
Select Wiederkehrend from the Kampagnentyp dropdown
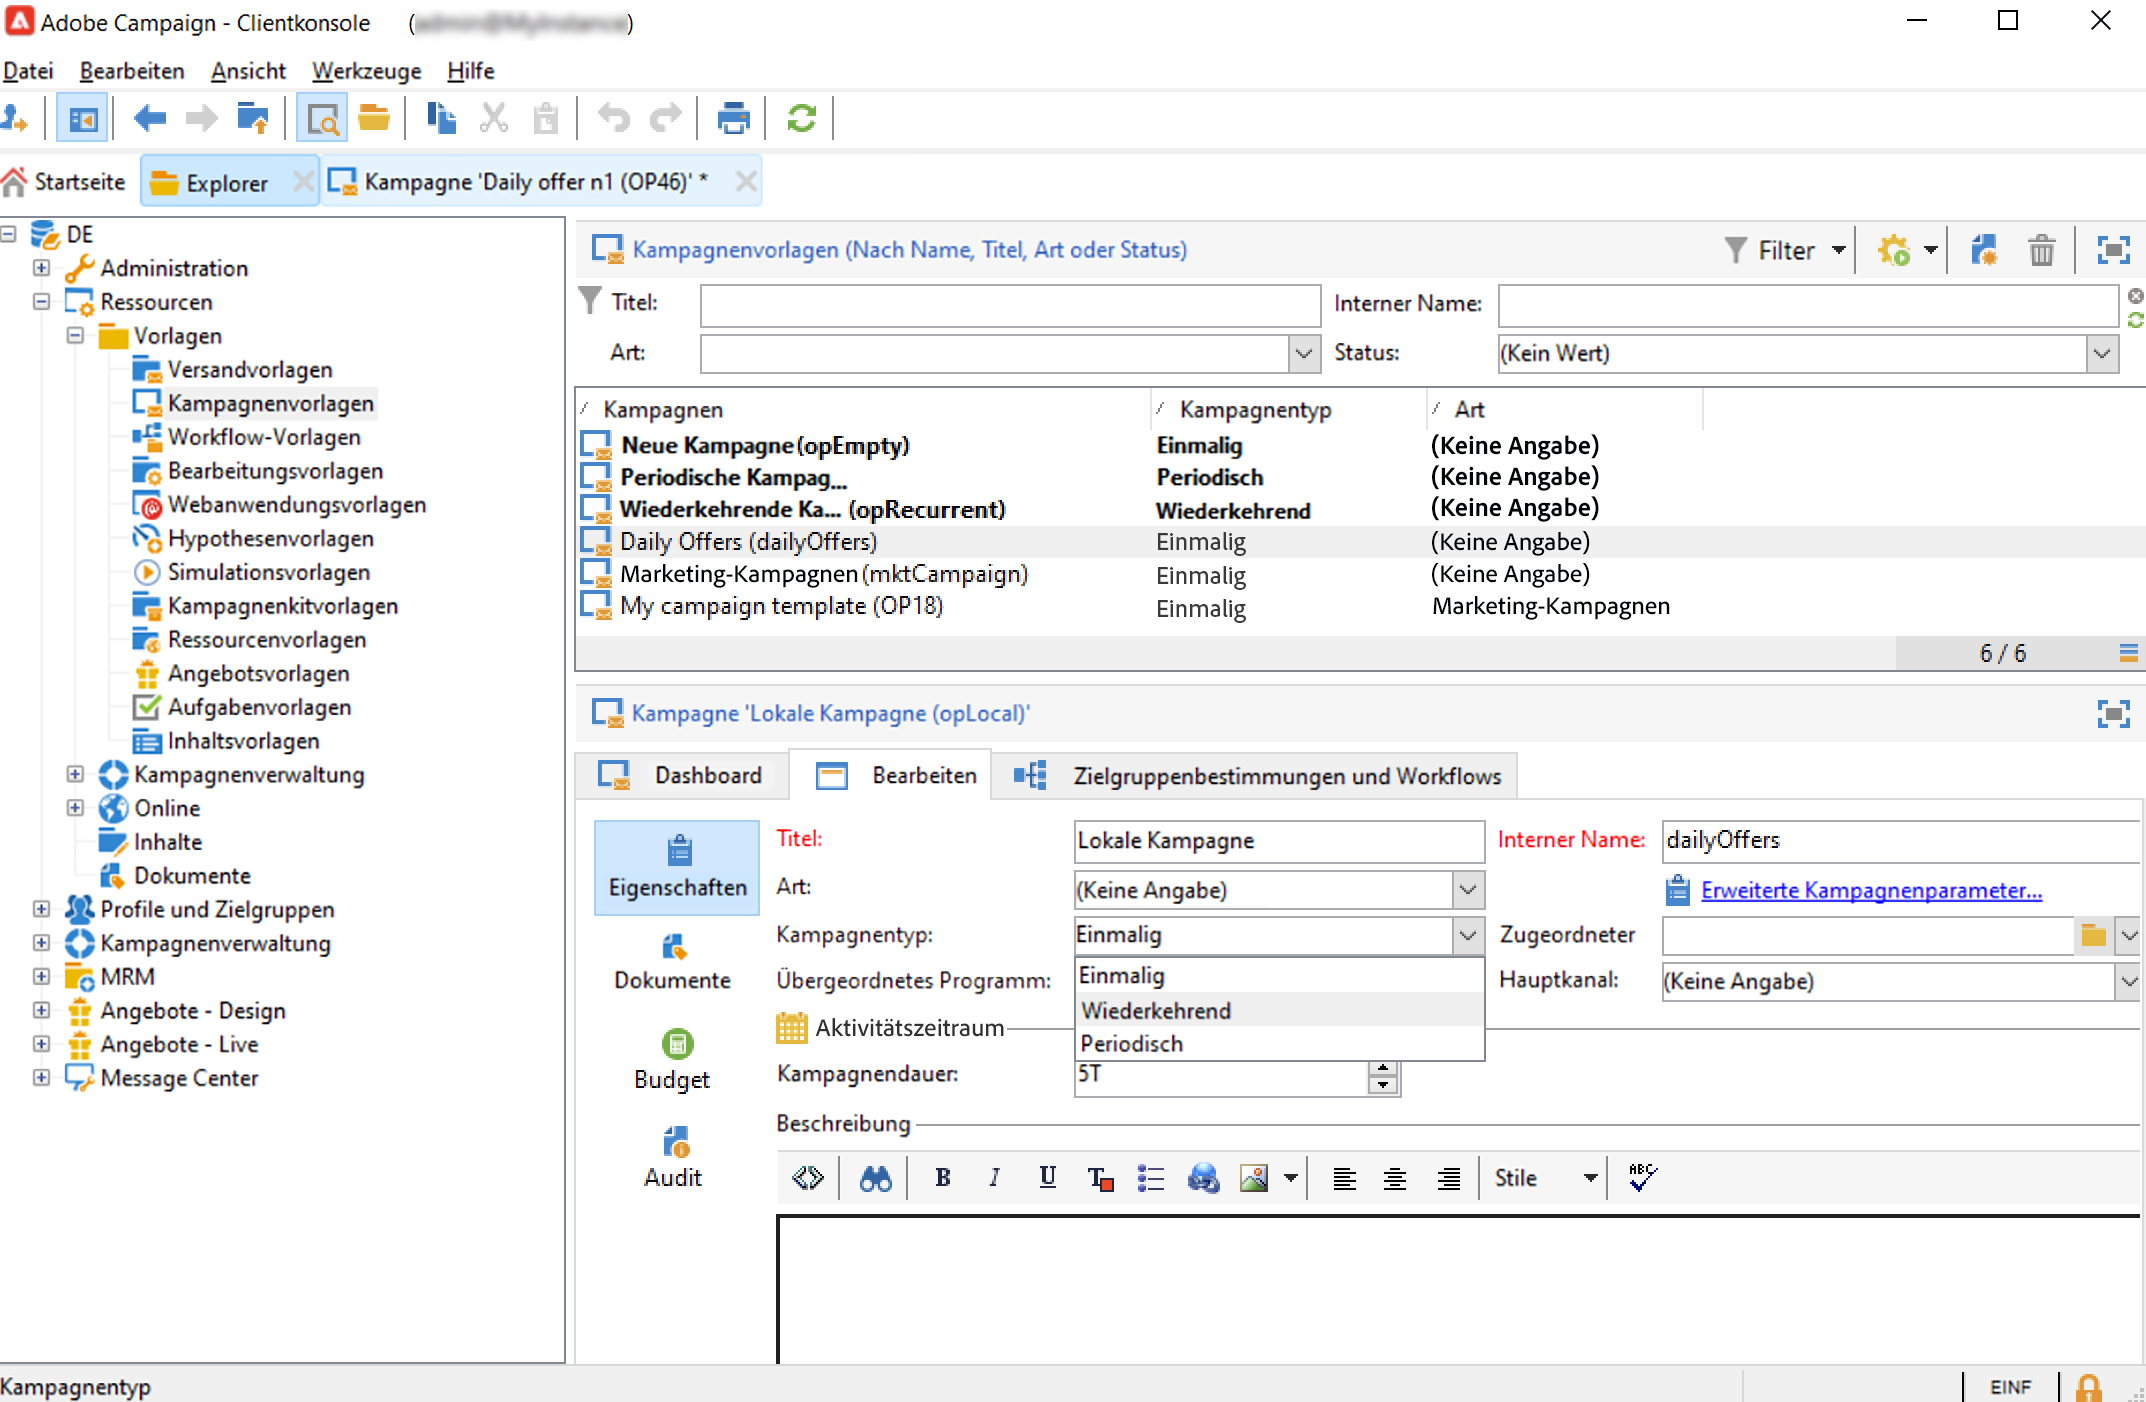pos(1156,1010)
